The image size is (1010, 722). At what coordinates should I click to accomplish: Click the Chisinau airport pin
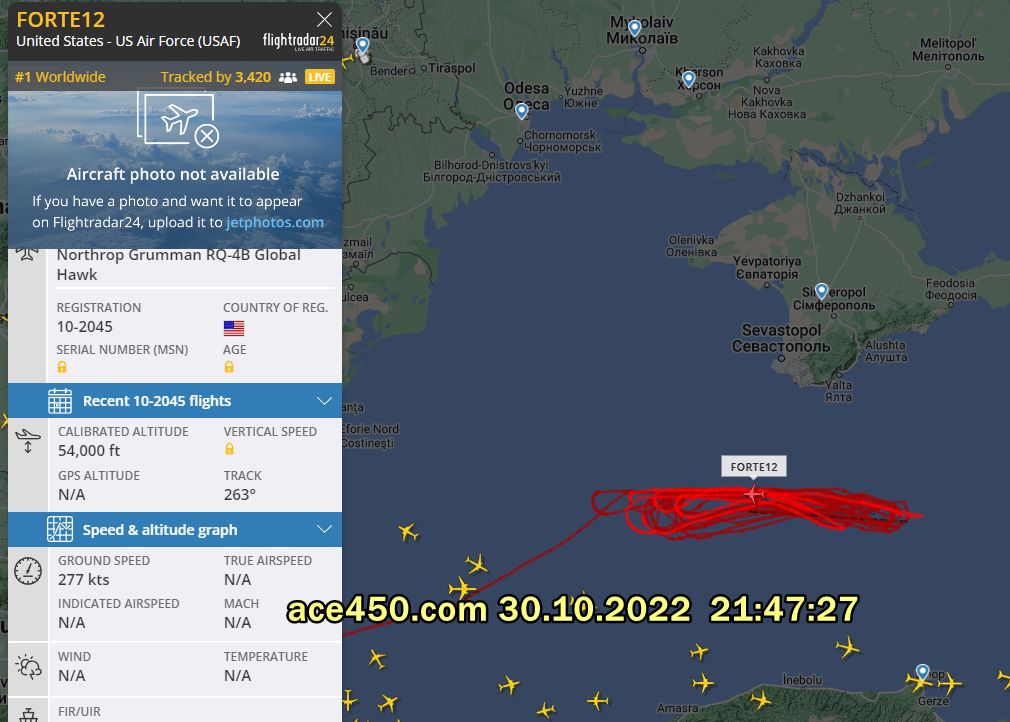pos(363,46)
